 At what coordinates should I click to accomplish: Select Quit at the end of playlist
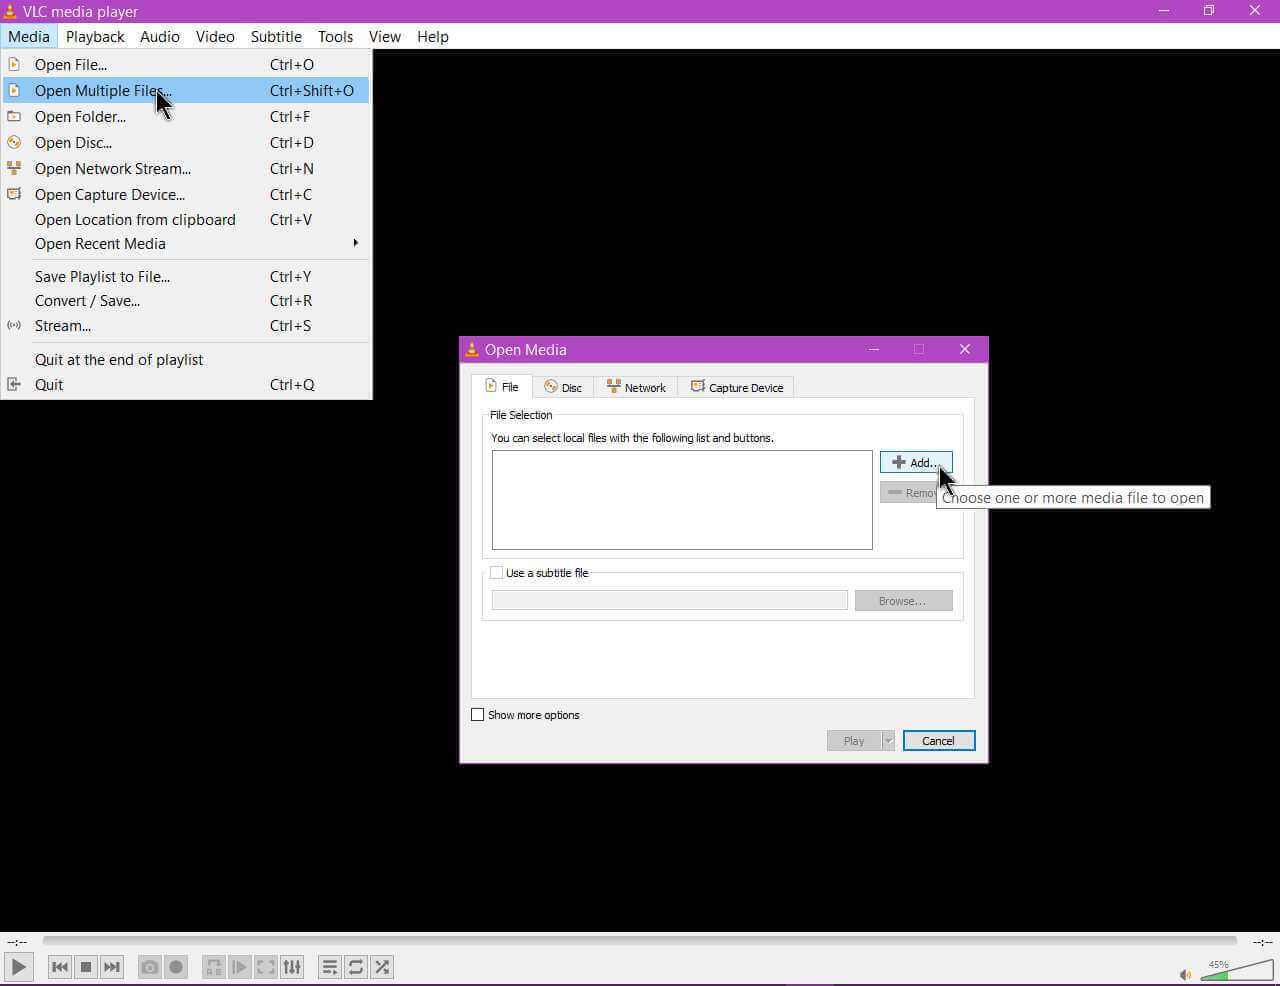tap(186, 359)
